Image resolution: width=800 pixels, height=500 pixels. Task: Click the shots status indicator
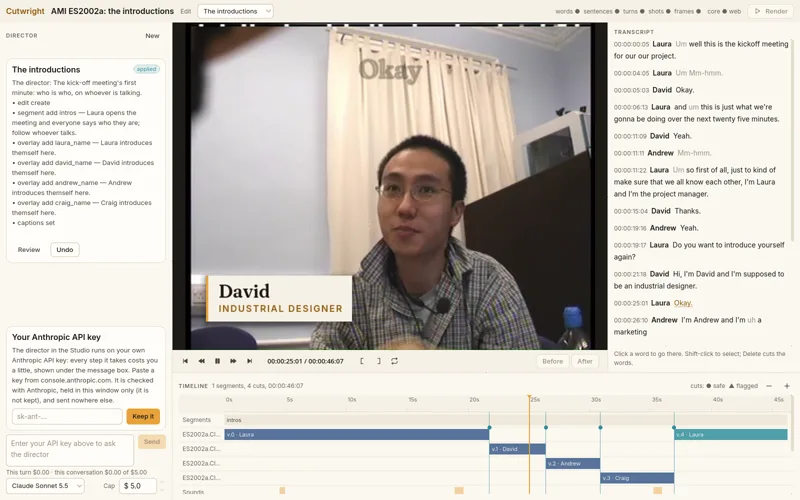[659, 11]
